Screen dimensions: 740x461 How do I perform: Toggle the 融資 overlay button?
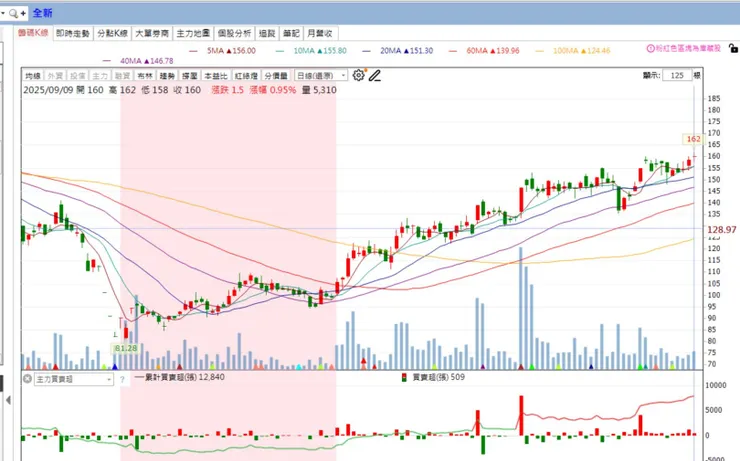coord(122,75)
